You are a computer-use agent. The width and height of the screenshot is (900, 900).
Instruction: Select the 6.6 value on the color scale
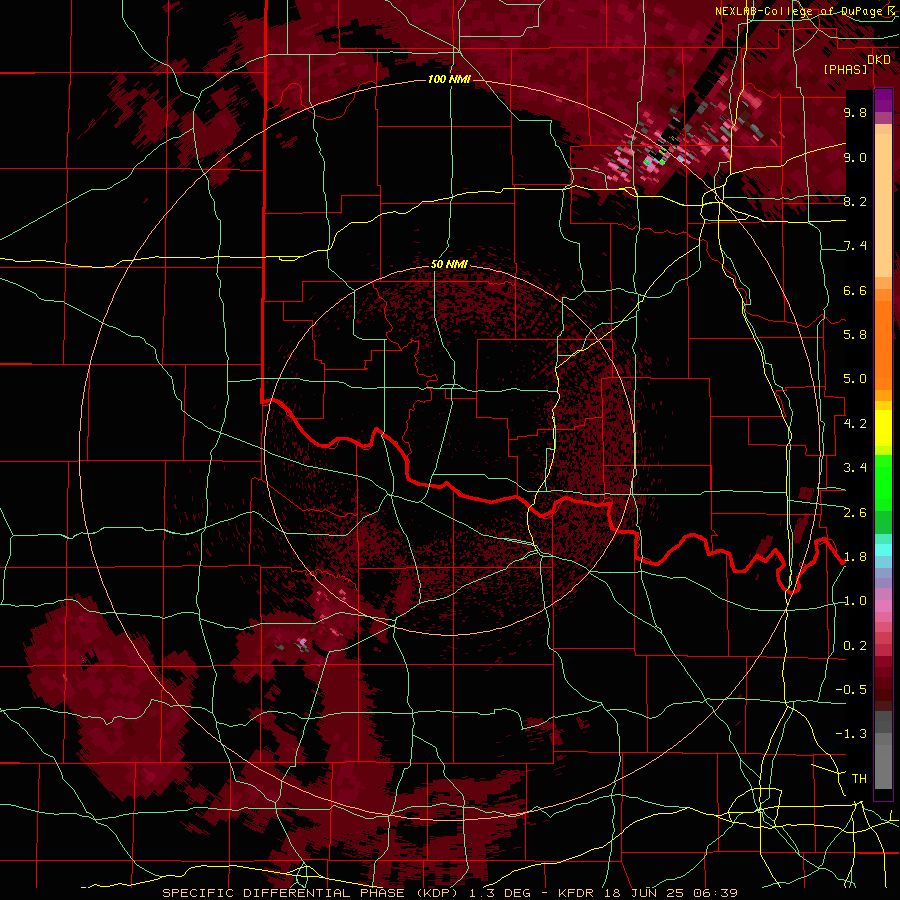tap(855, 290)
